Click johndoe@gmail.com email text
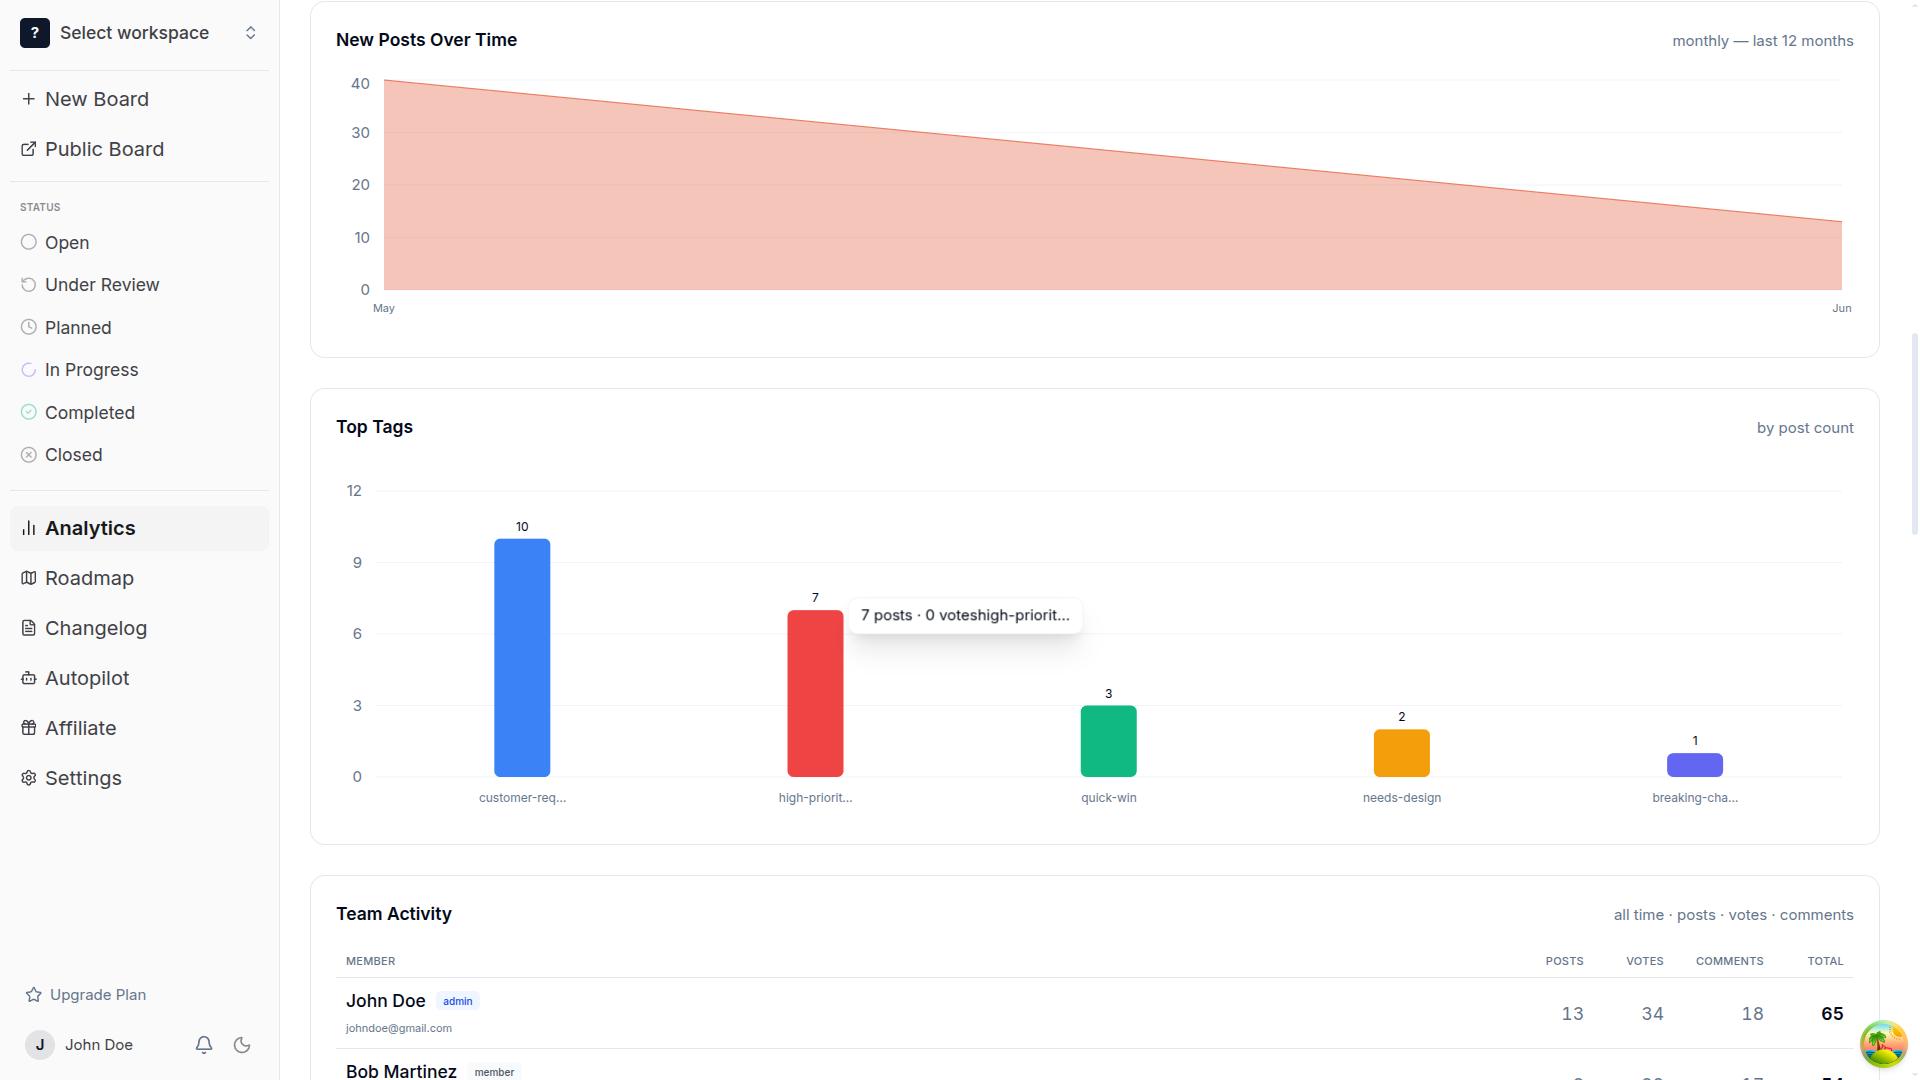 pos(399,1028)
